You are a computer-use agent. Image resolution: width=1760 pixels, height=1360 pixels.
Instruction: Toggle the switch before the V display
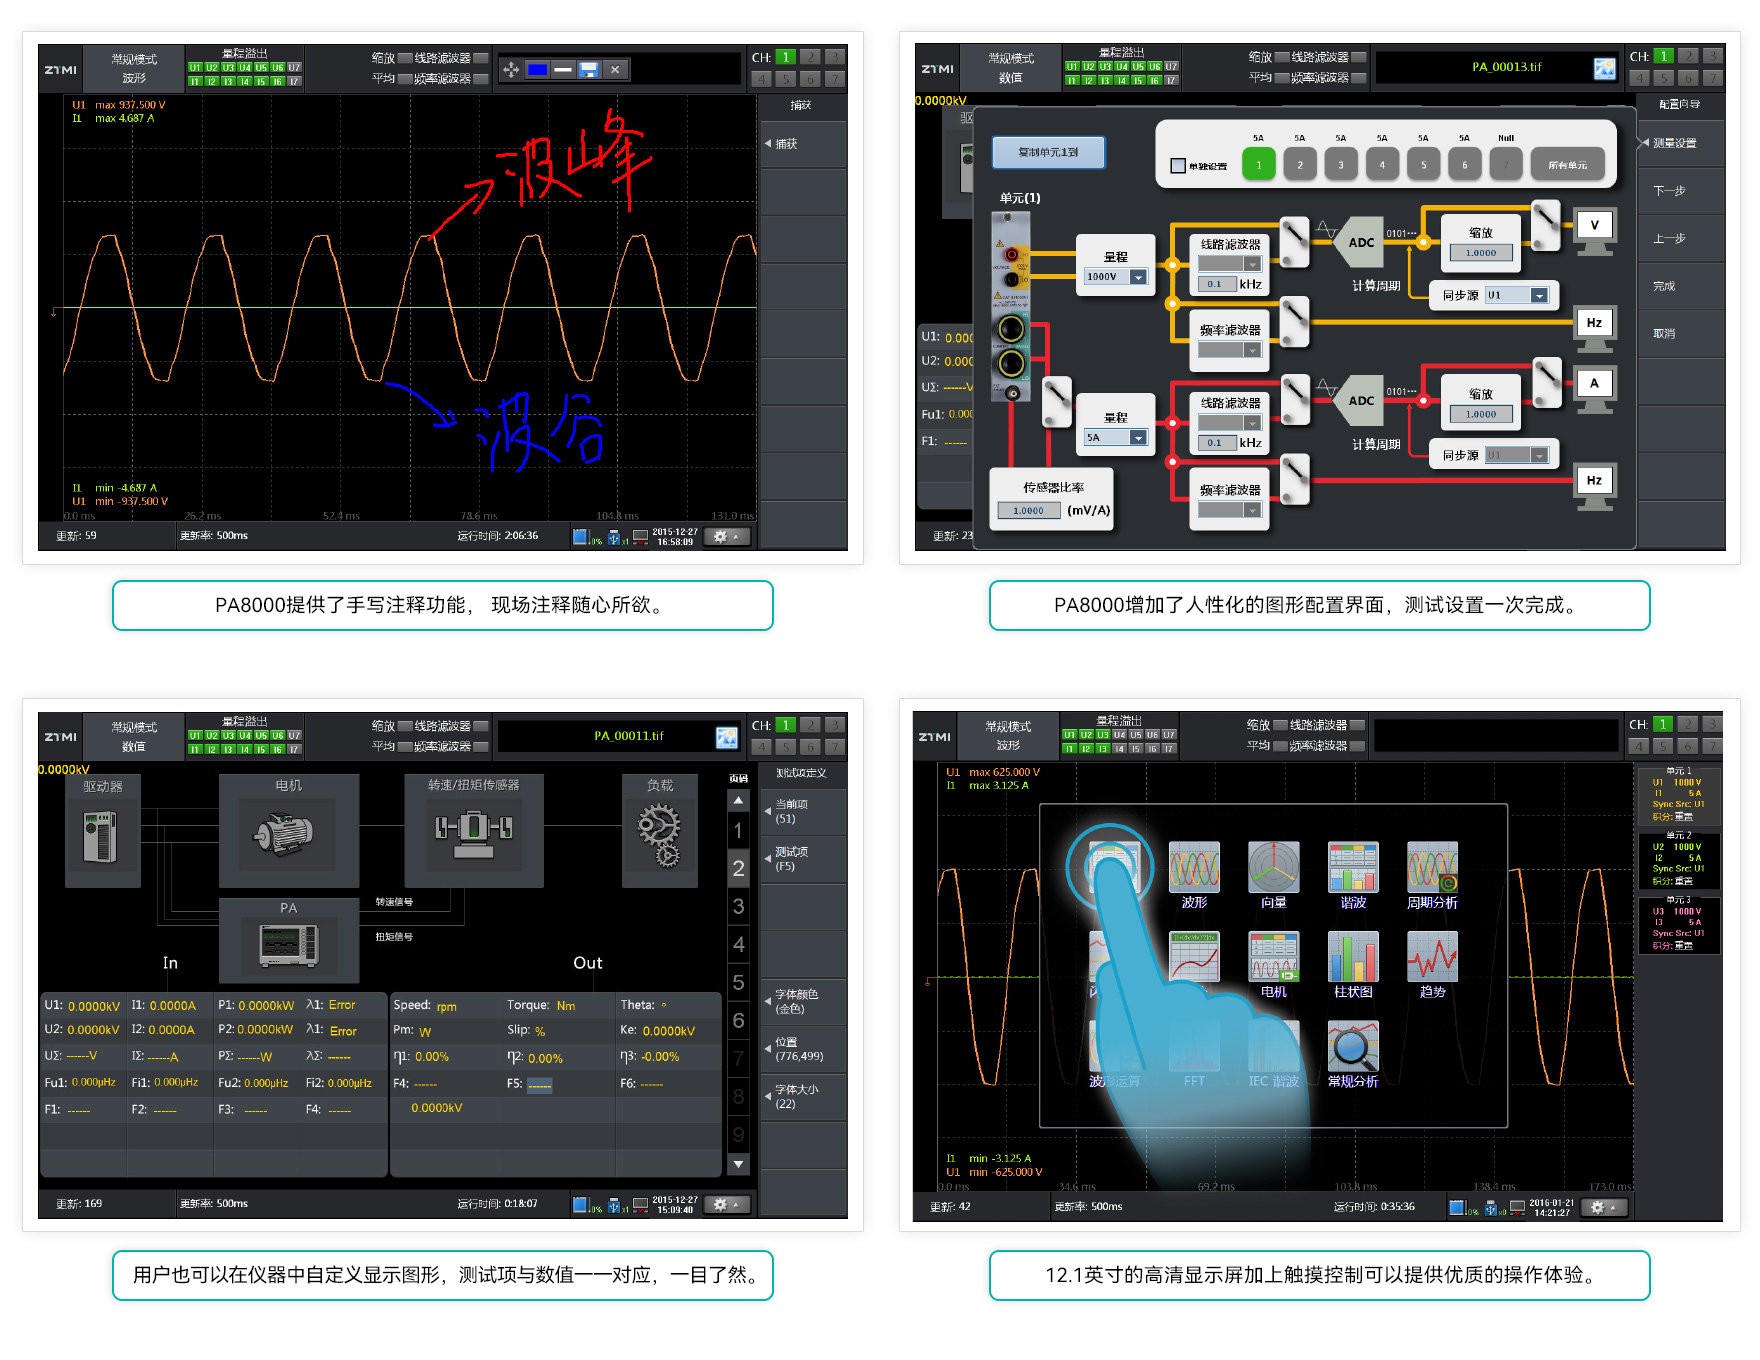[1545, 224]
